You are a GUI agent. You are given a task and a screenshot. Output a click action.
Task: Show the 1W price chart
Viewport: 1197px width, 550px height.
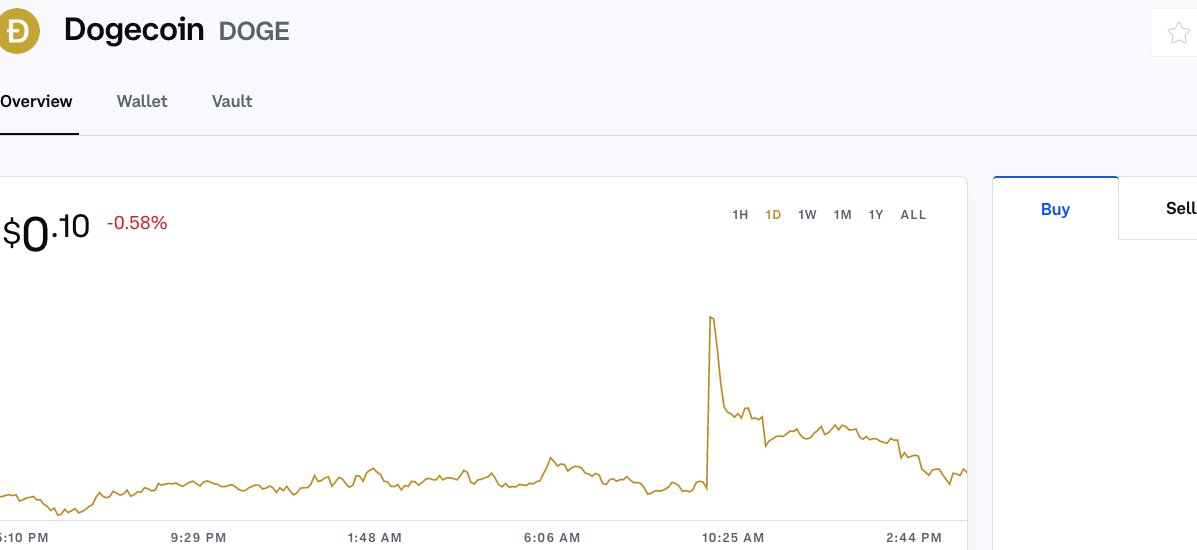(807, 215)
